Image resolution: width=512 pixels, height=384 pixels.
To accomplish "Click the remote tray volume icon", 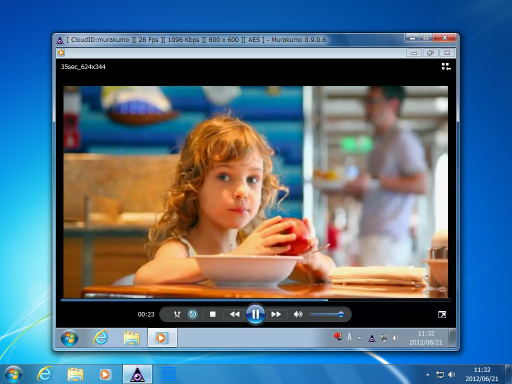I will coord(396,338).
